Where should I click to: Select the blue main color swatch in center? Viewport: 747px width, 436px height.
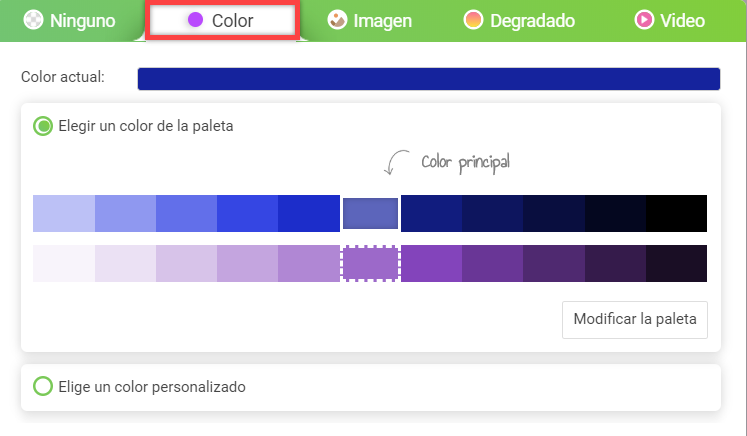(x=370, y=213)
